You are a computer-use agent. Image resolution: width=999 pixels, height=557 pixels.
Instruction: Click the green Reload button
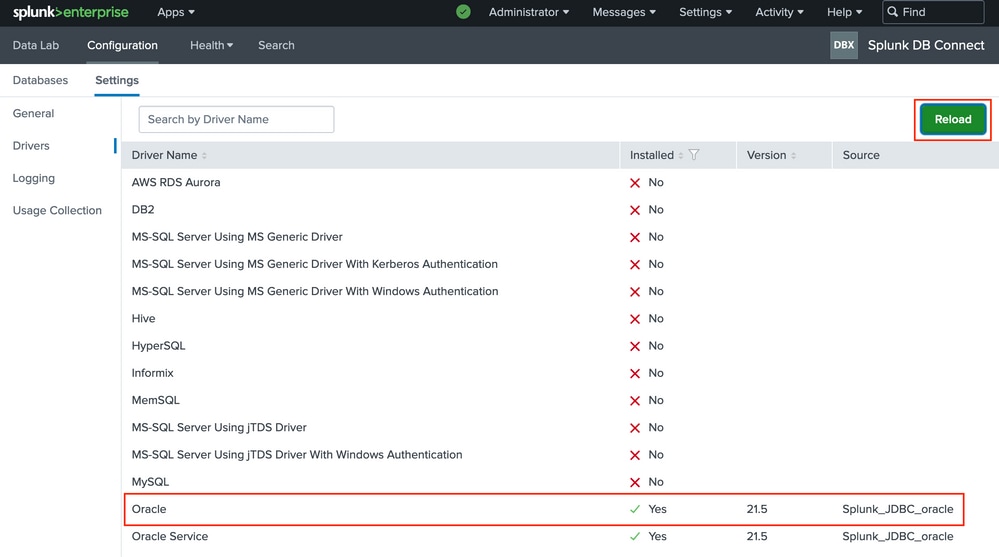point(952,119)
